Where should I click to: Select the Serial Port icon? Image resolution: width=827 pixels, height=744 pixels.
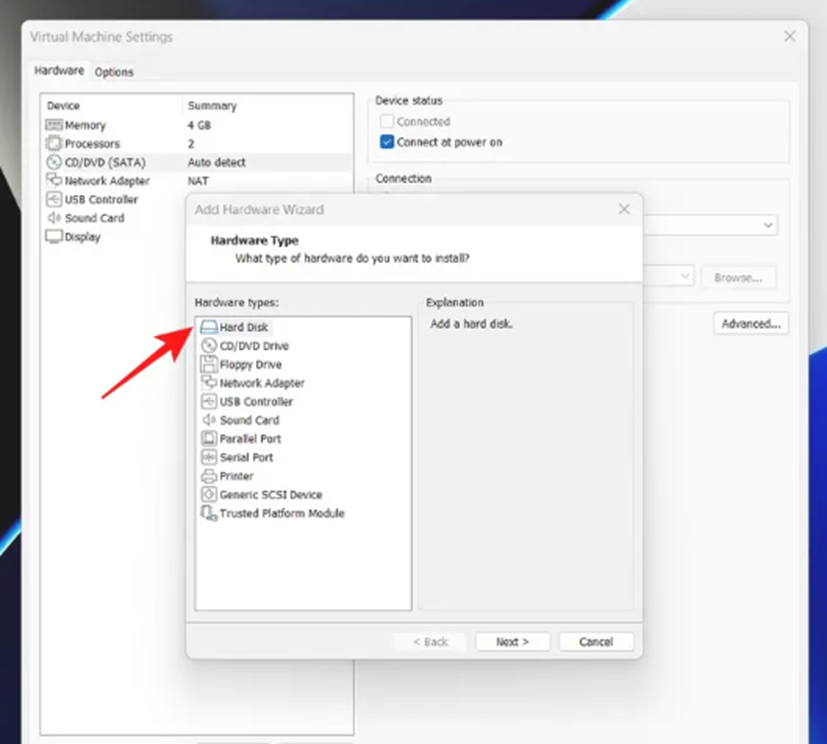209,457
